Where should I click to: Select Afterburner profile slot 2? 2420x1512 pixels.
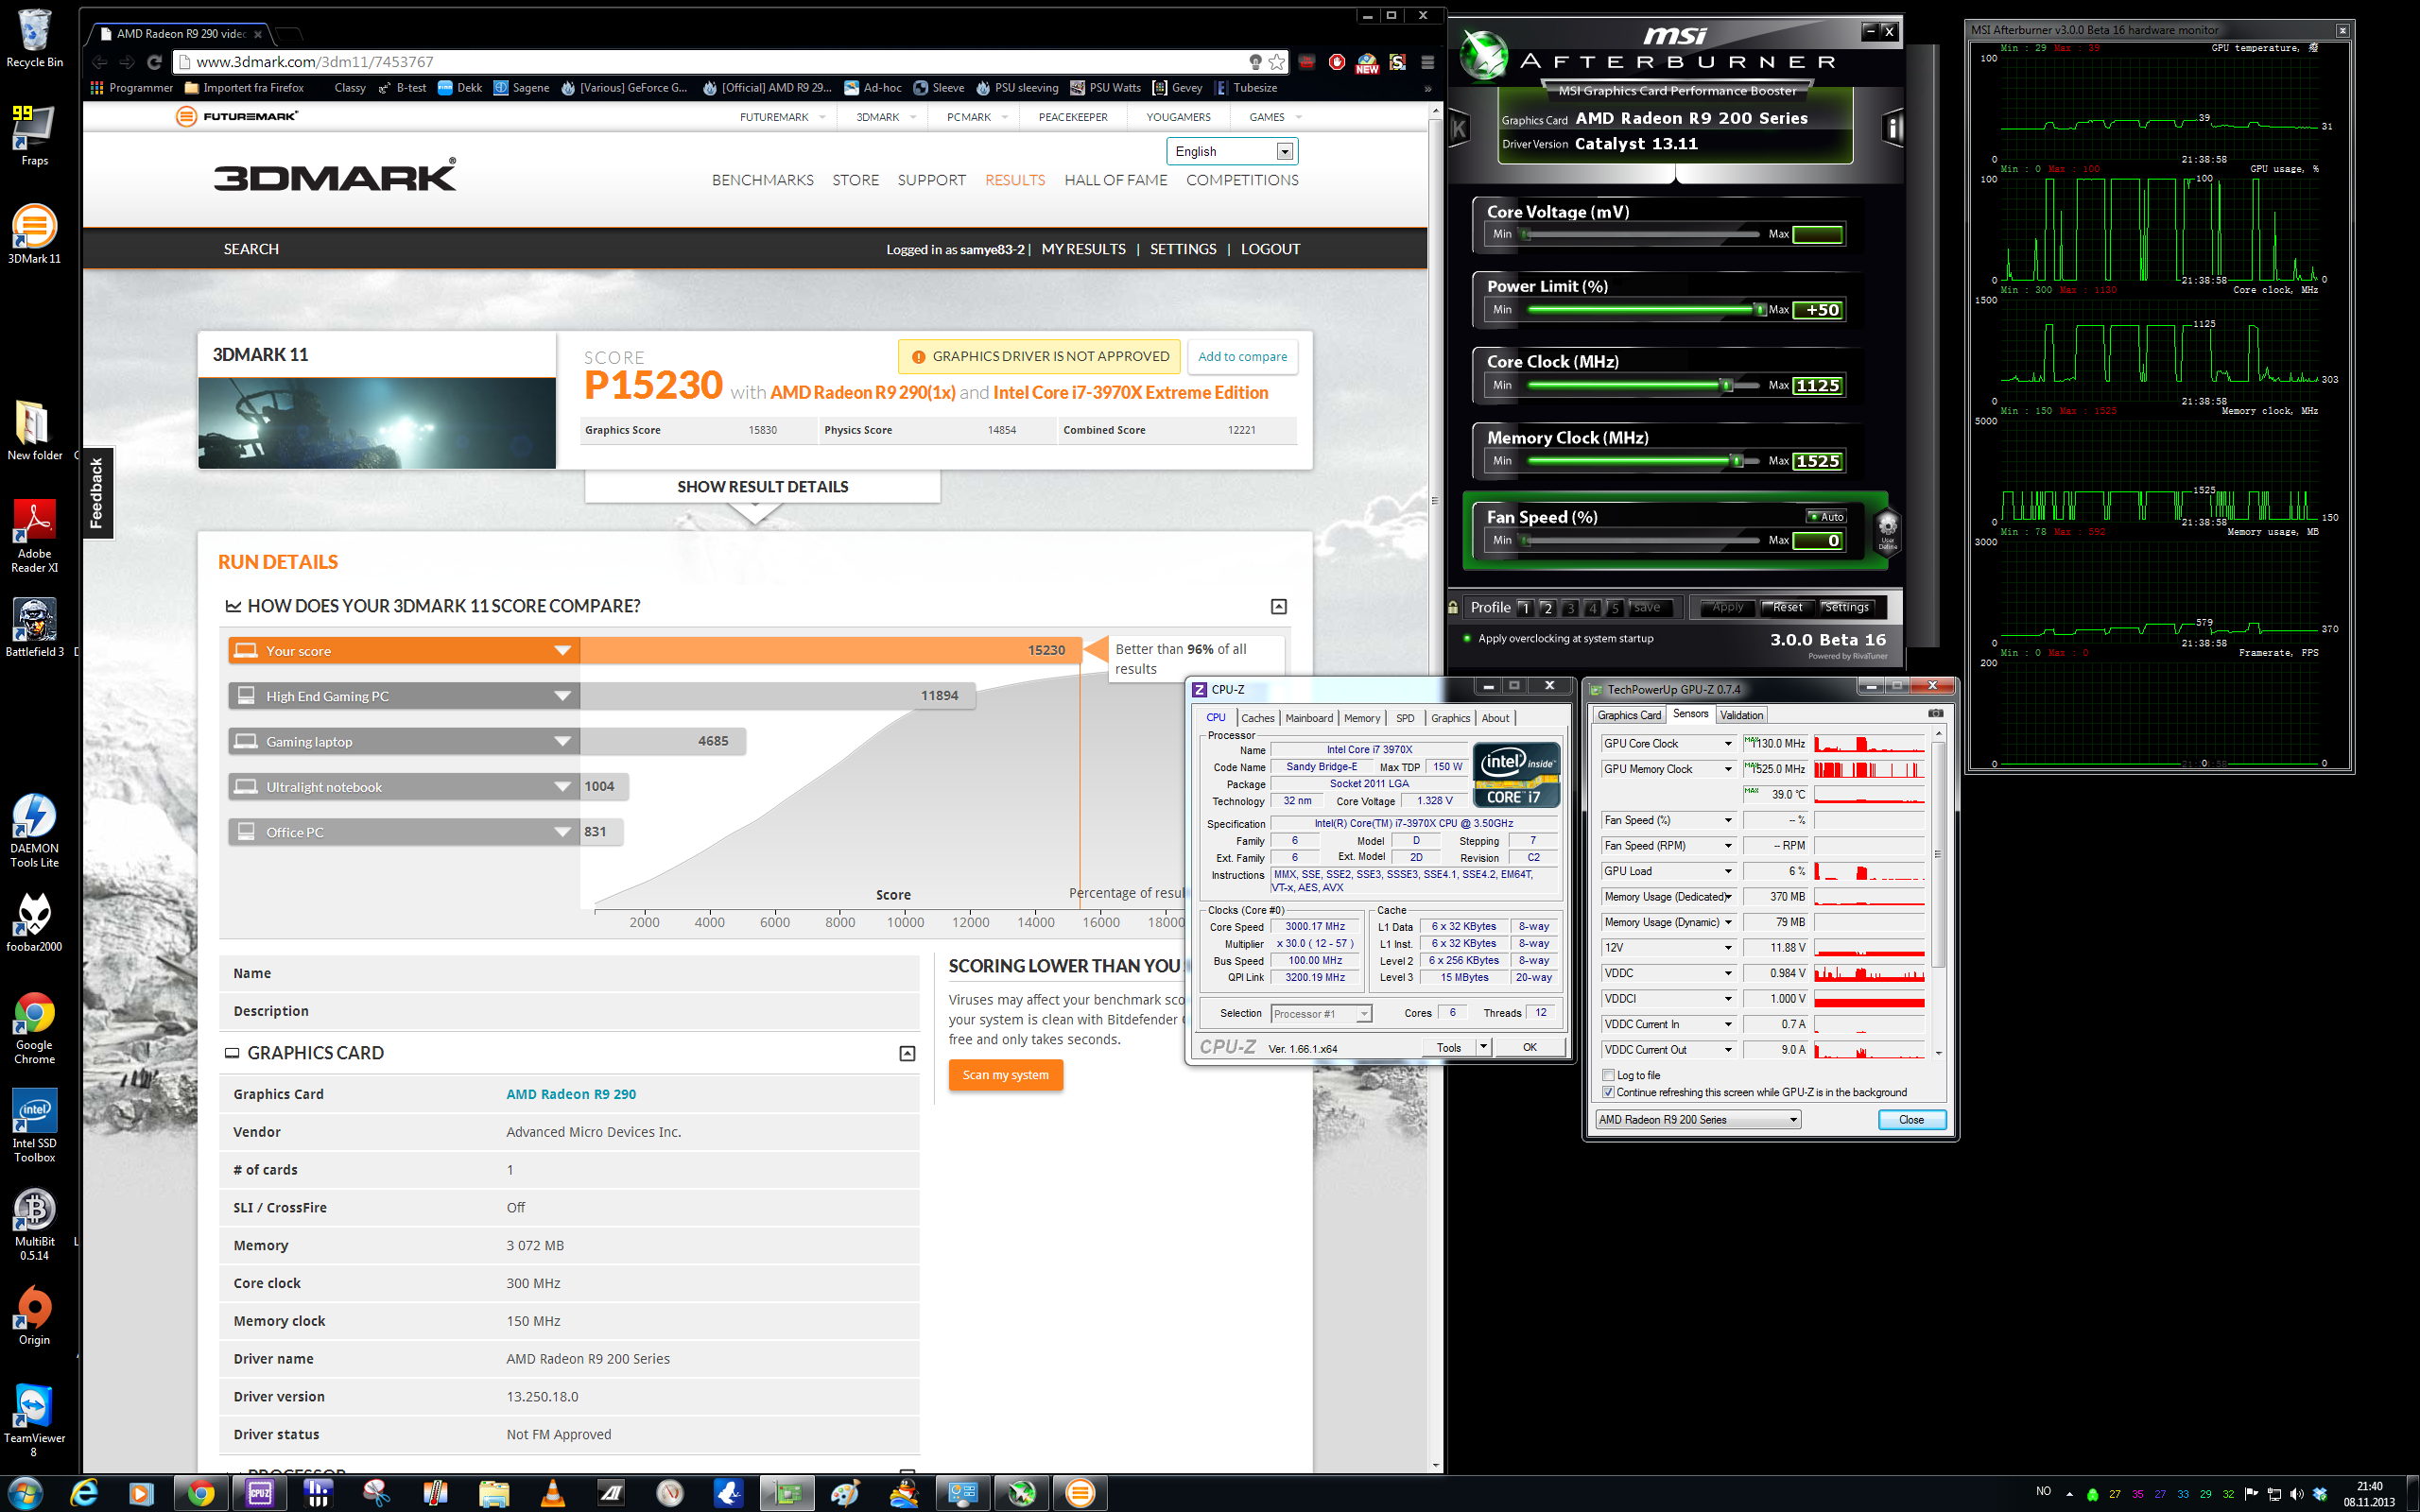(1547, 607)
